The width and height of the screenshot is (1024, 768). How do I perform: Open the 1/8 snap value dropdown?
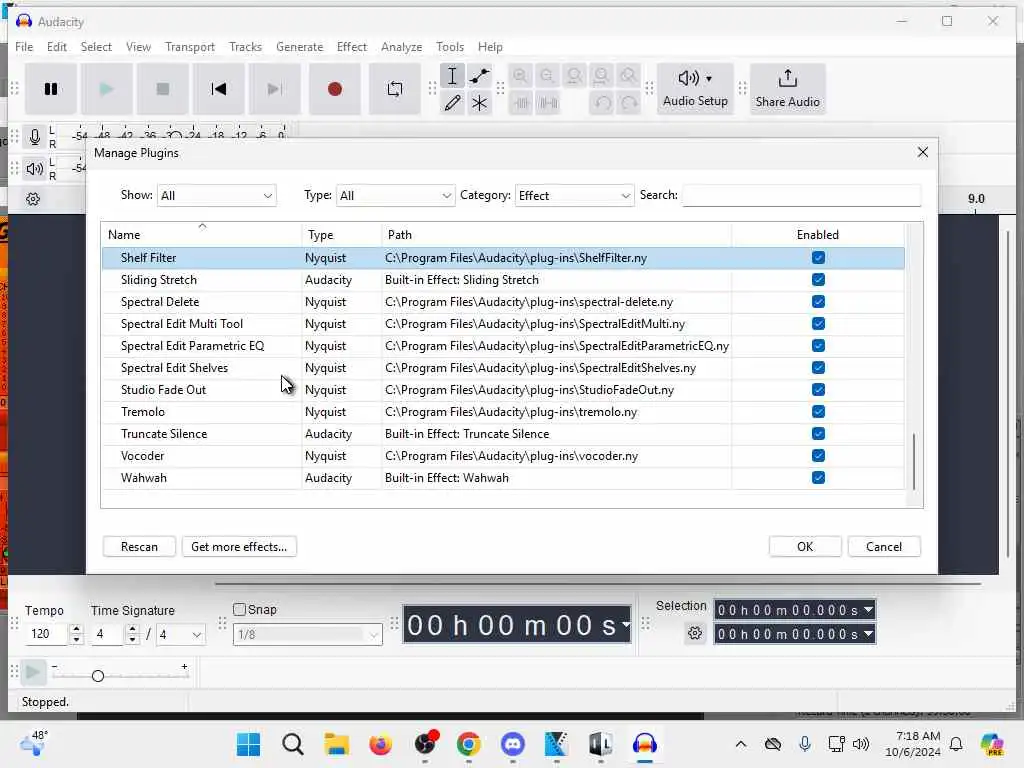308,634
